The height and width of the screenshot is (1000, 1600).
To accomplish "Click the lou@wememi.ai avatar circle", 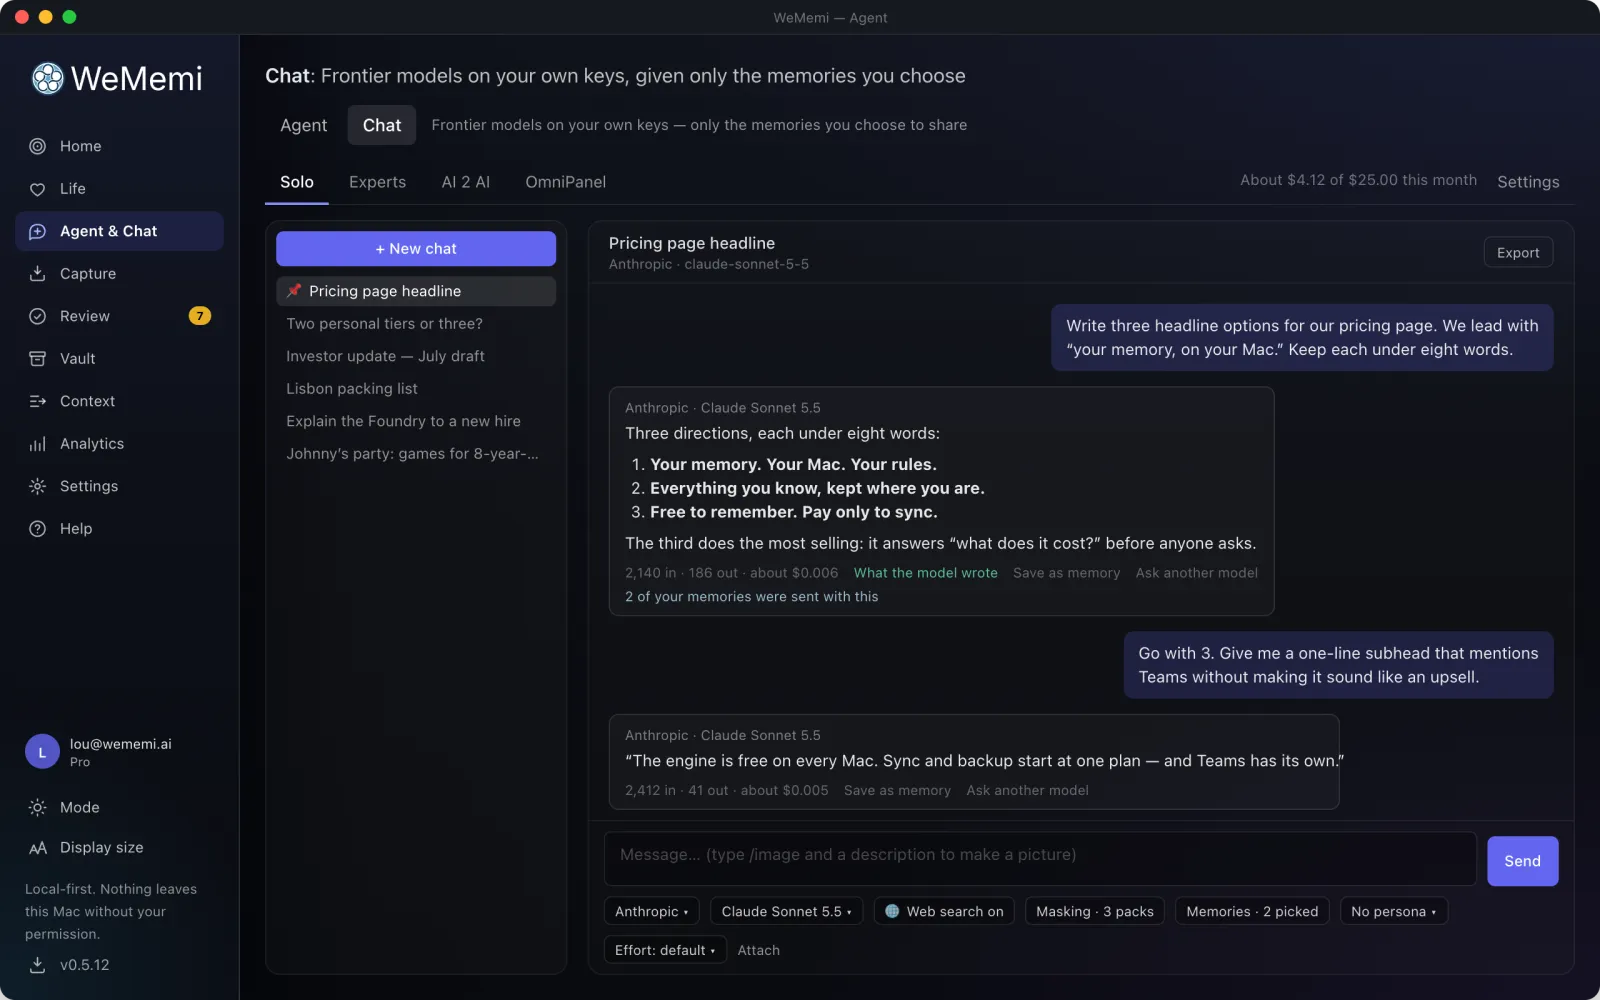I will (42, 752).
